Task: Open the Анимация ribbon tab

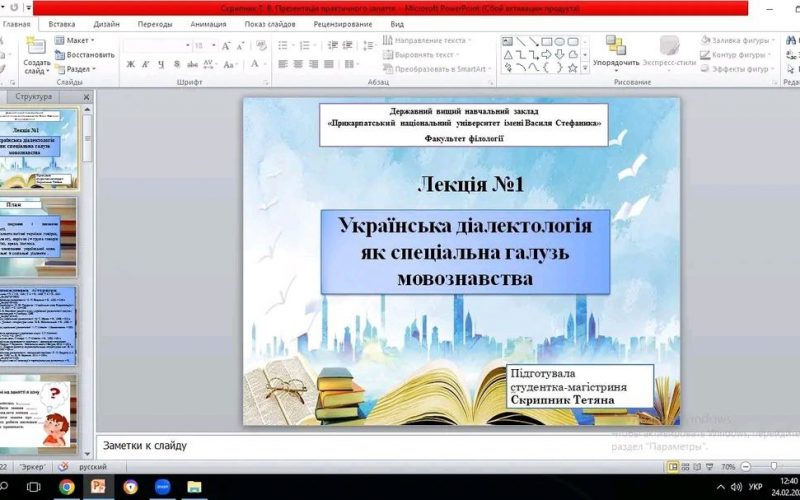Action: click(208, 23)
